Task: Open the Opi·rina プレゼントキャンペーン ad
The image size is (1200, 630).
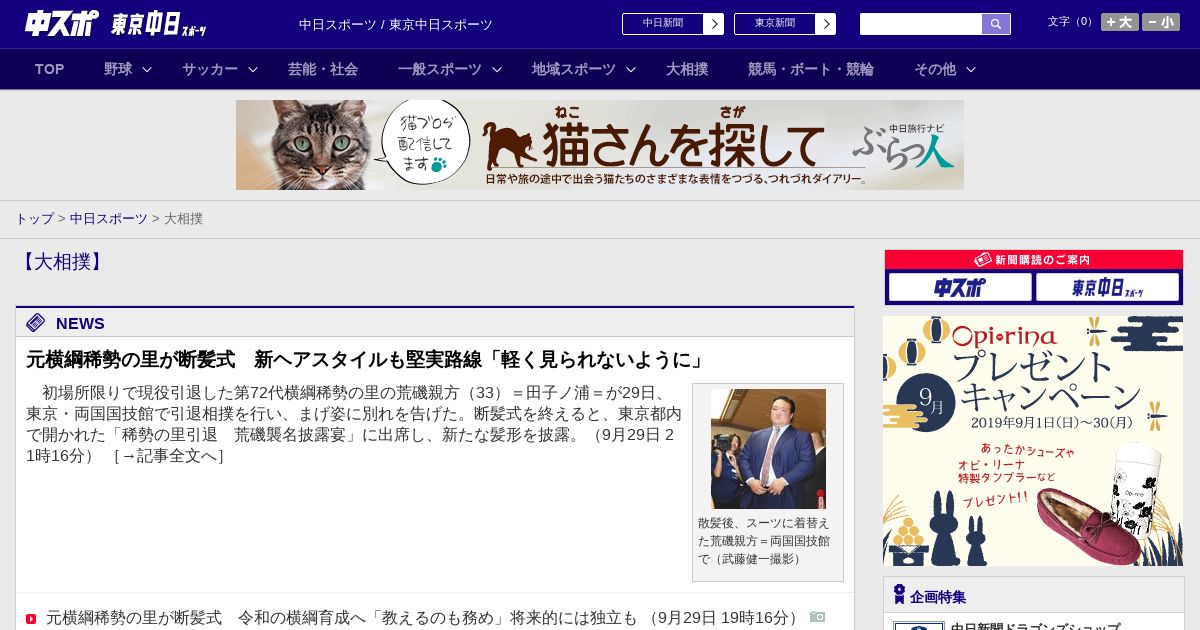Action: [1033, 441]
